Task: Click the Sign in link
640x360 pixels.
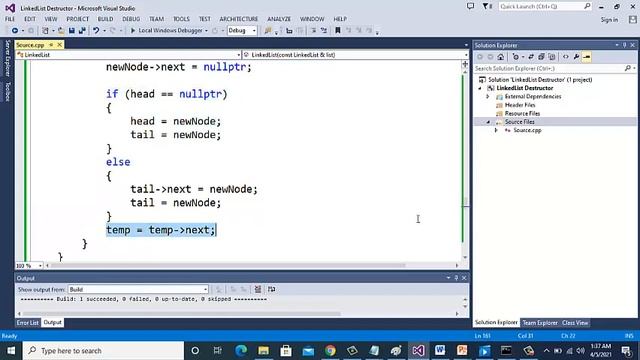Action: 609,20
